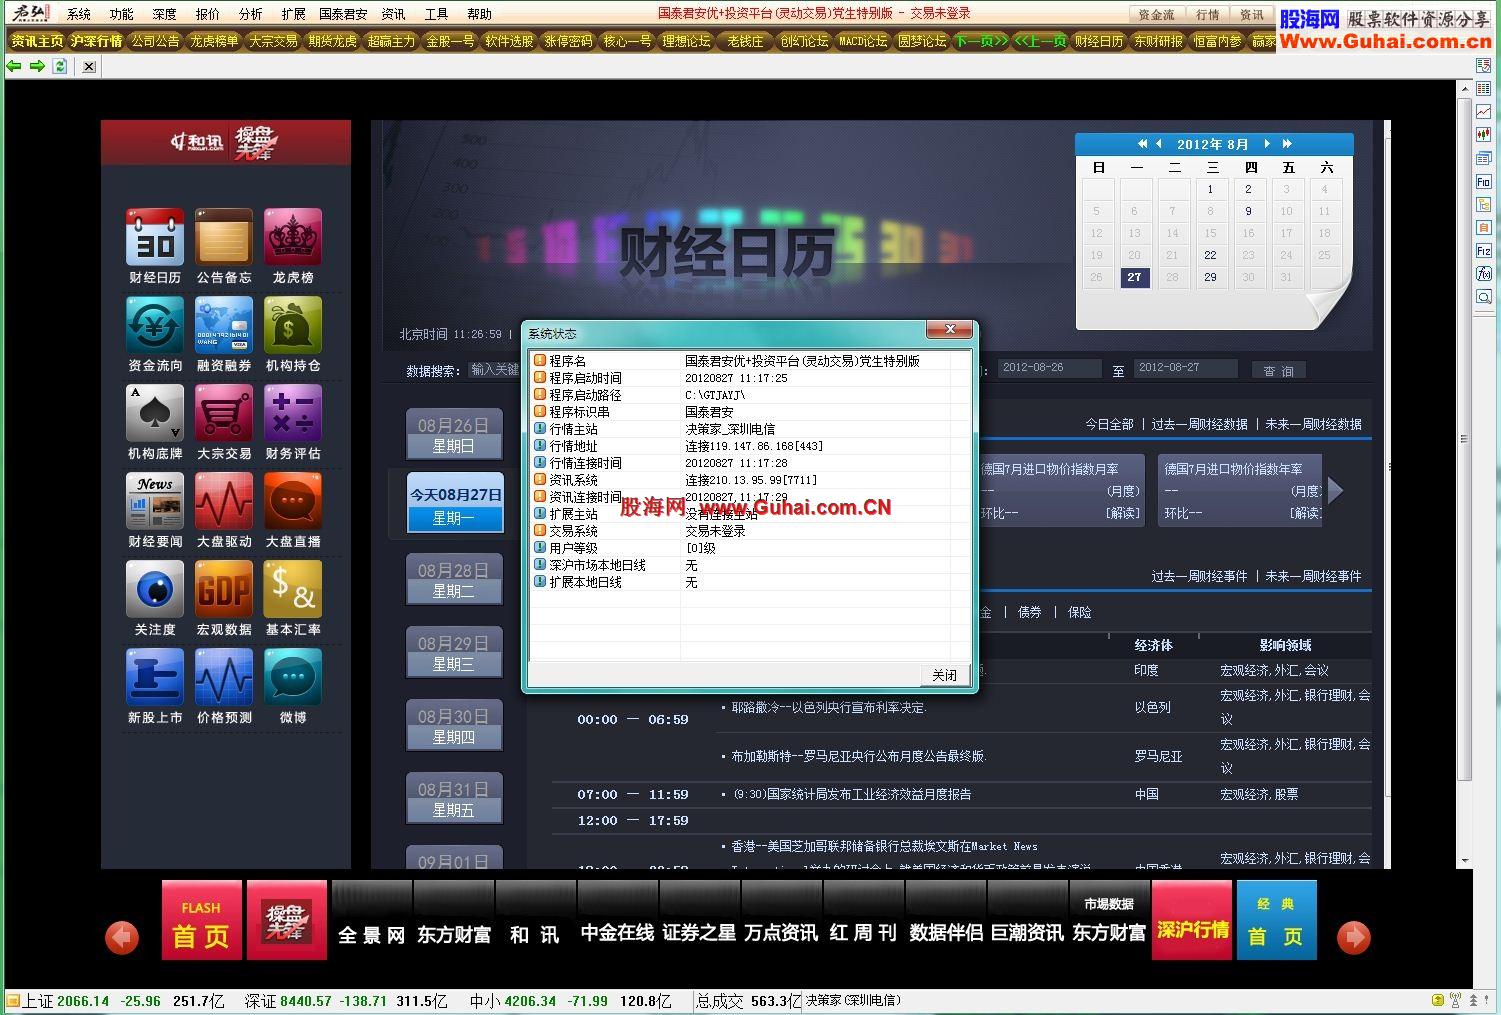The width and height of the screenshot is (1501, 1015).
Task: Open the 财经日历 calendar icon
Action: click(x=155, y=237)
